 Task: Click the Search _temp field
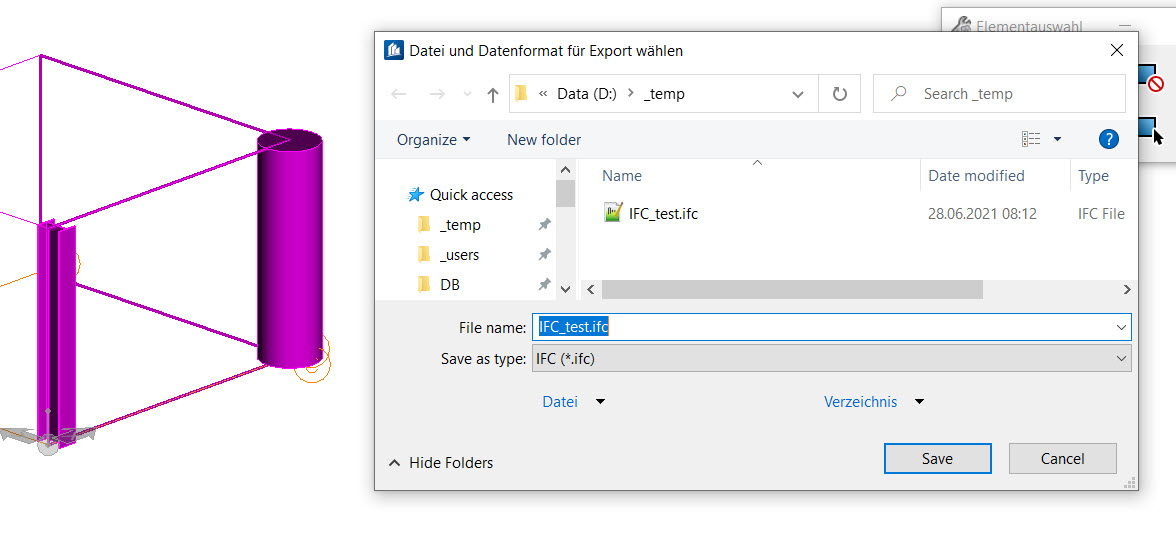click(x=1010, y=94)
